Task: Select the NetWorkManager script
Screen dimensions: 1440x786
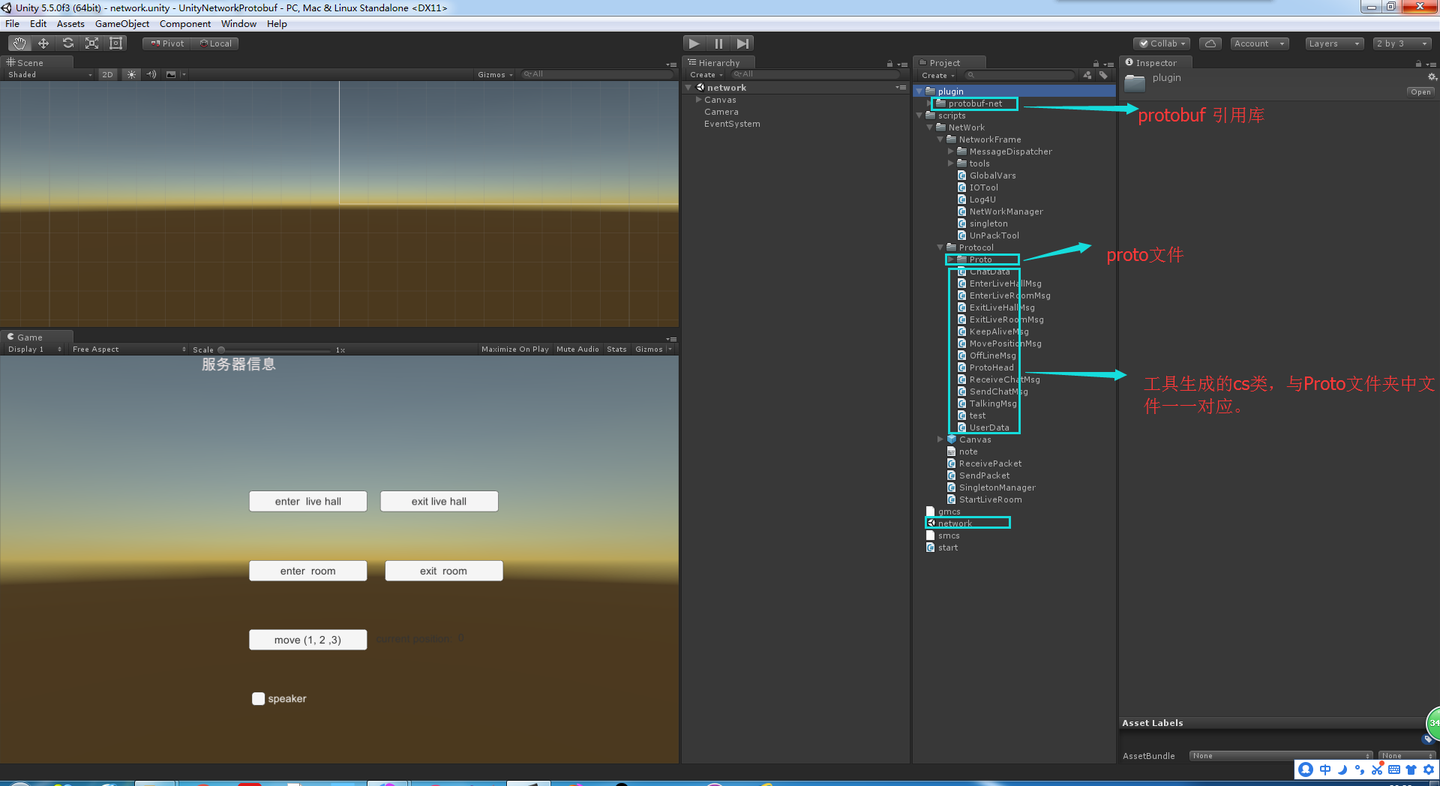Action: pos(1005,212)
